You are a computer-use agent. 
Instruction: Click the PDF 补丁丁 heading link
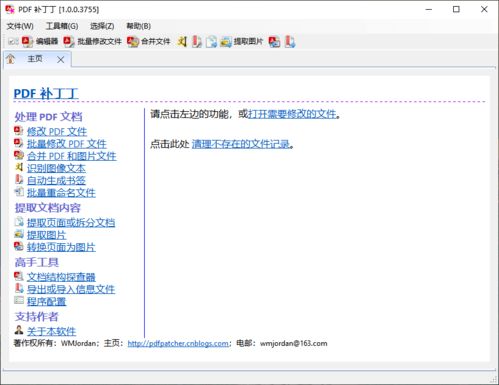pos(46,93)
